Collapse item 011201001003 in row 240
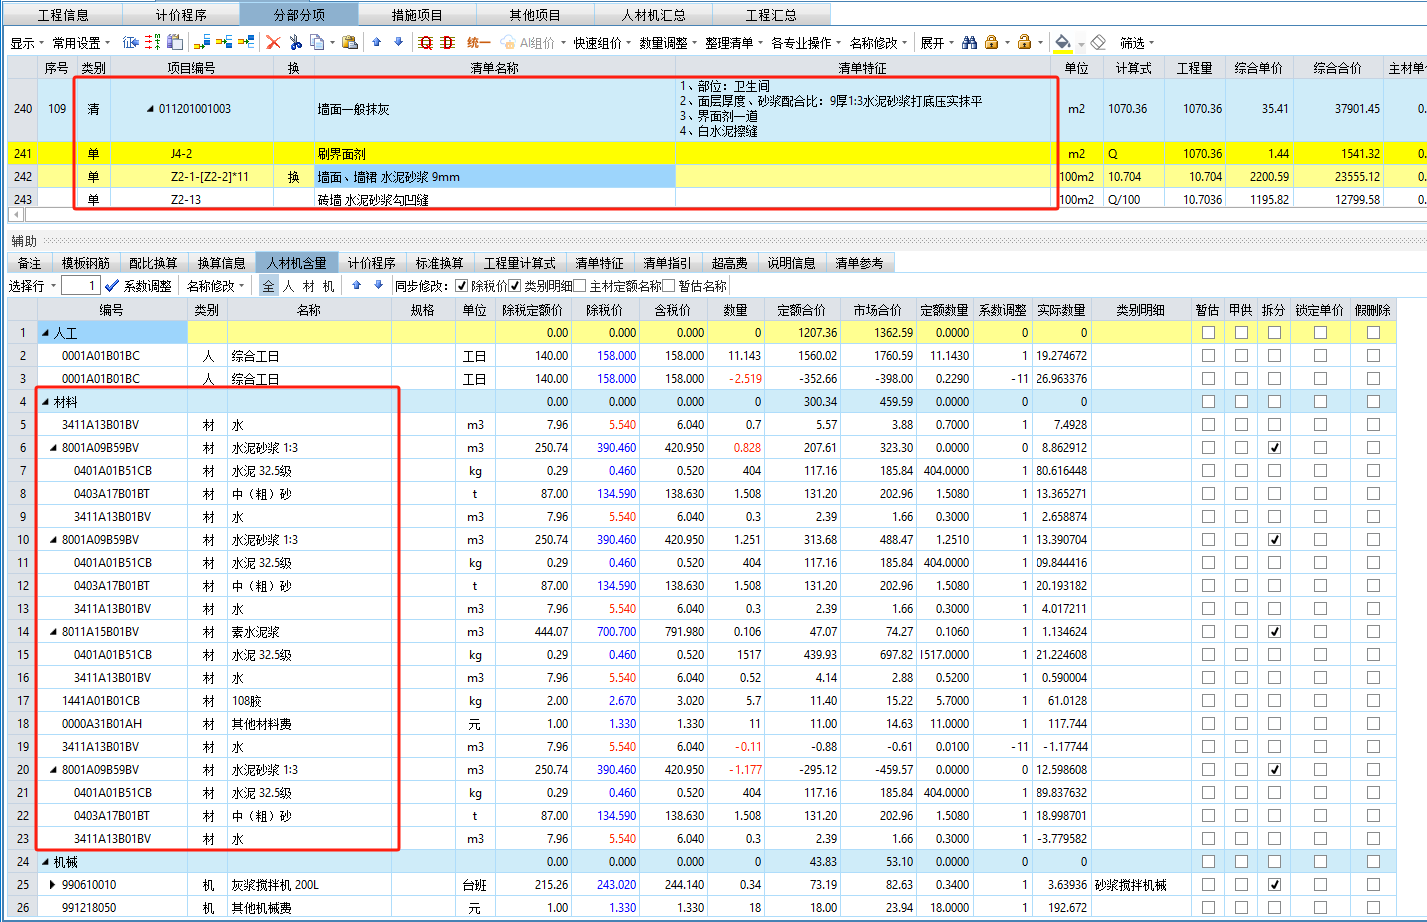1427x922 pixels. tap(151, 109)
